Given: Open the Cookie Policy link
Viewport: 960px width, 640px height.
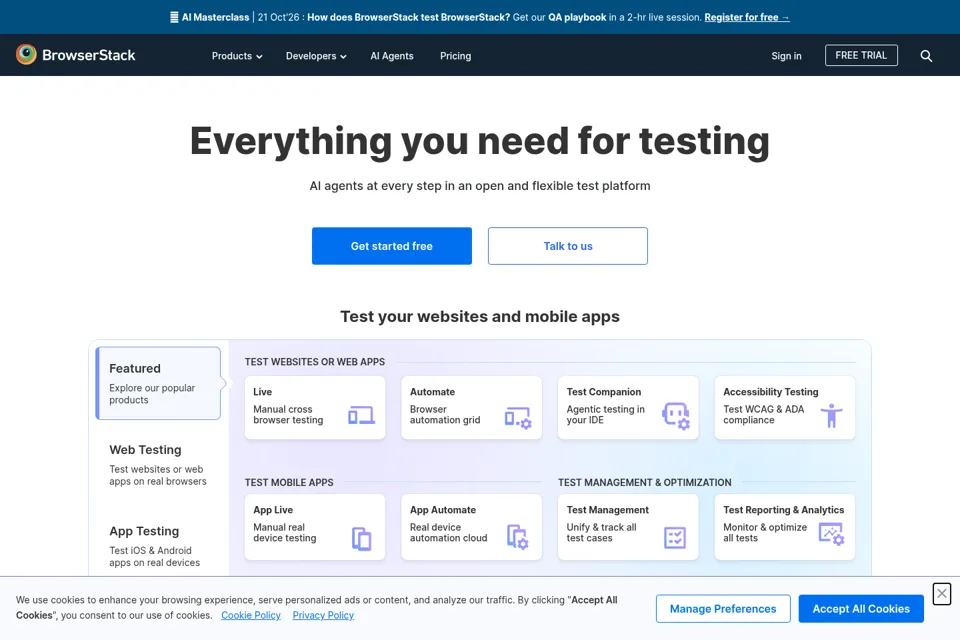Looking at the screenshot, I should coord(251,615).
